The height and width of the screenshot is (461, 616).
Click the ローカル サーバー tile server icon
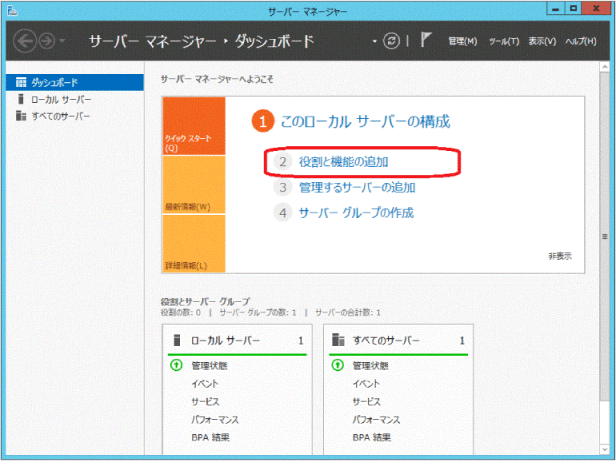click(x=177, y=340)
